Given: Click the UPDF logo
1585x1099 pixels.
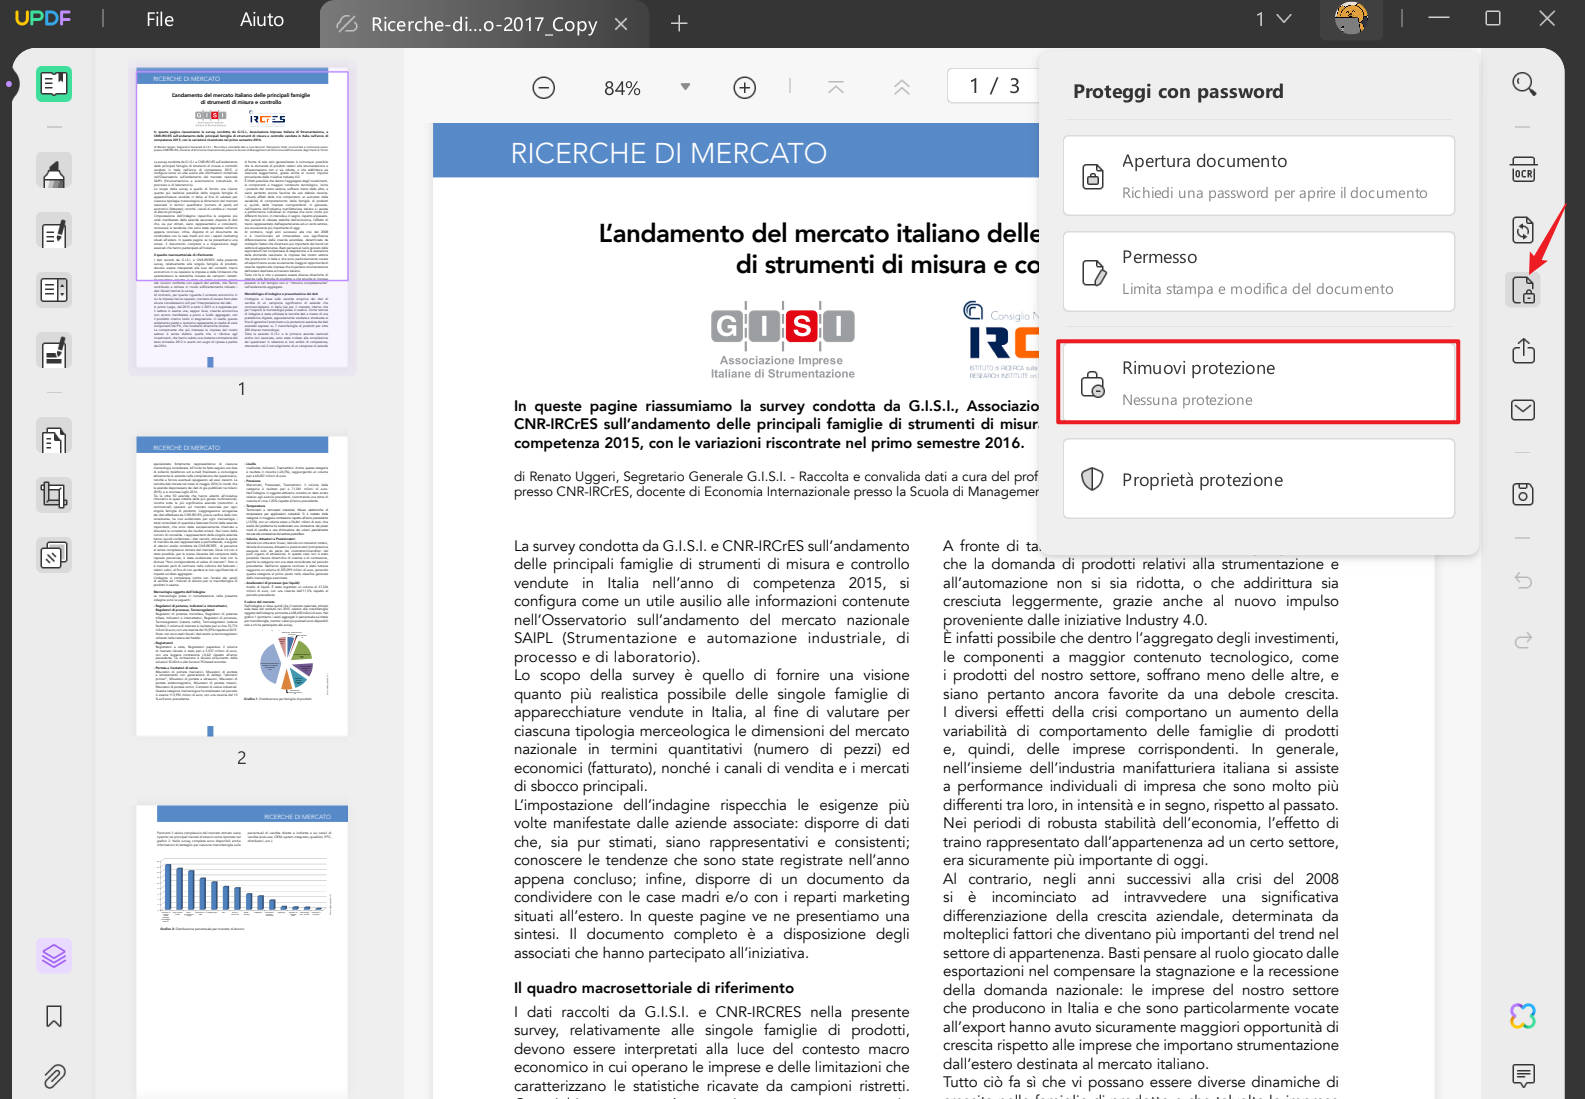Looking at the screenshot, I should click(x=43, y=18).
